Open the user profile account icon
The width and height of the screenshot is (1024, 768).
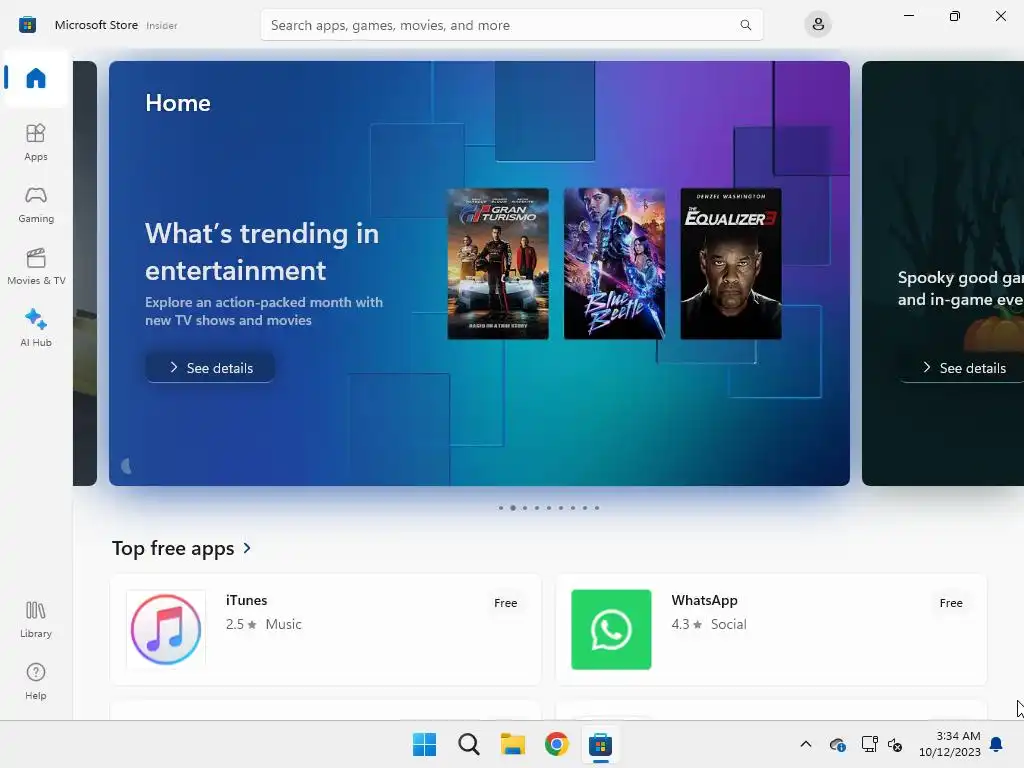pos(818,25)
